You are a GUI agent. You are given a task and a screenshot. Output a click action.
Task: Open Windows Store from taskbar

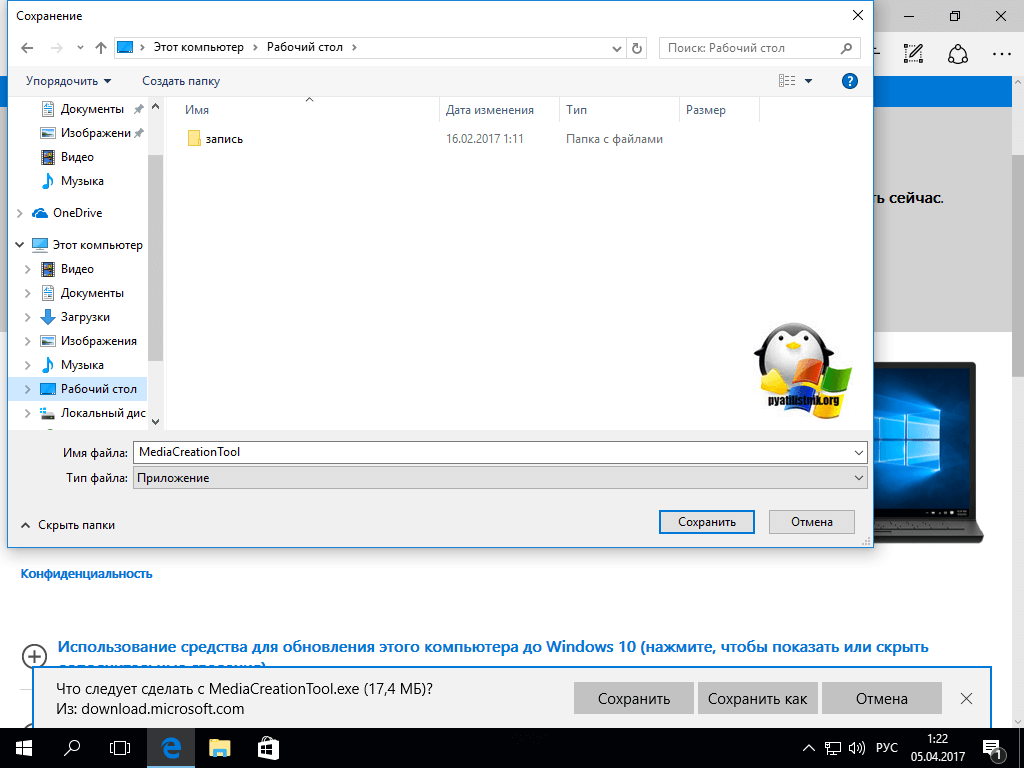tap(268, 748)
